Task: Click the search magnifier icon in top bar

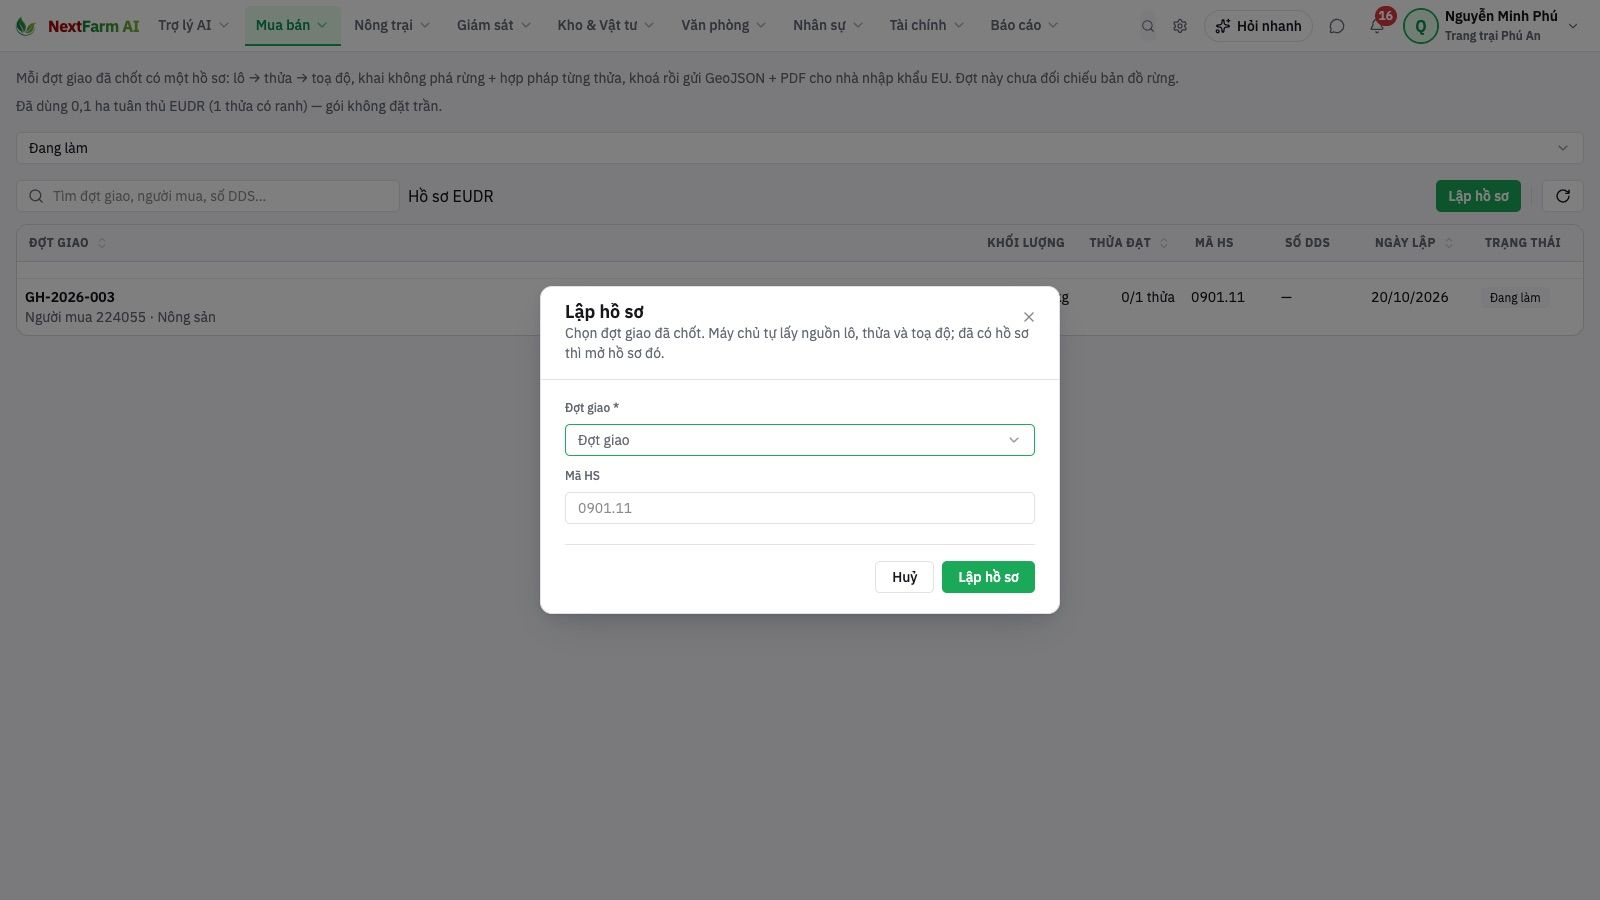Action: click(x=1148, y=26)
